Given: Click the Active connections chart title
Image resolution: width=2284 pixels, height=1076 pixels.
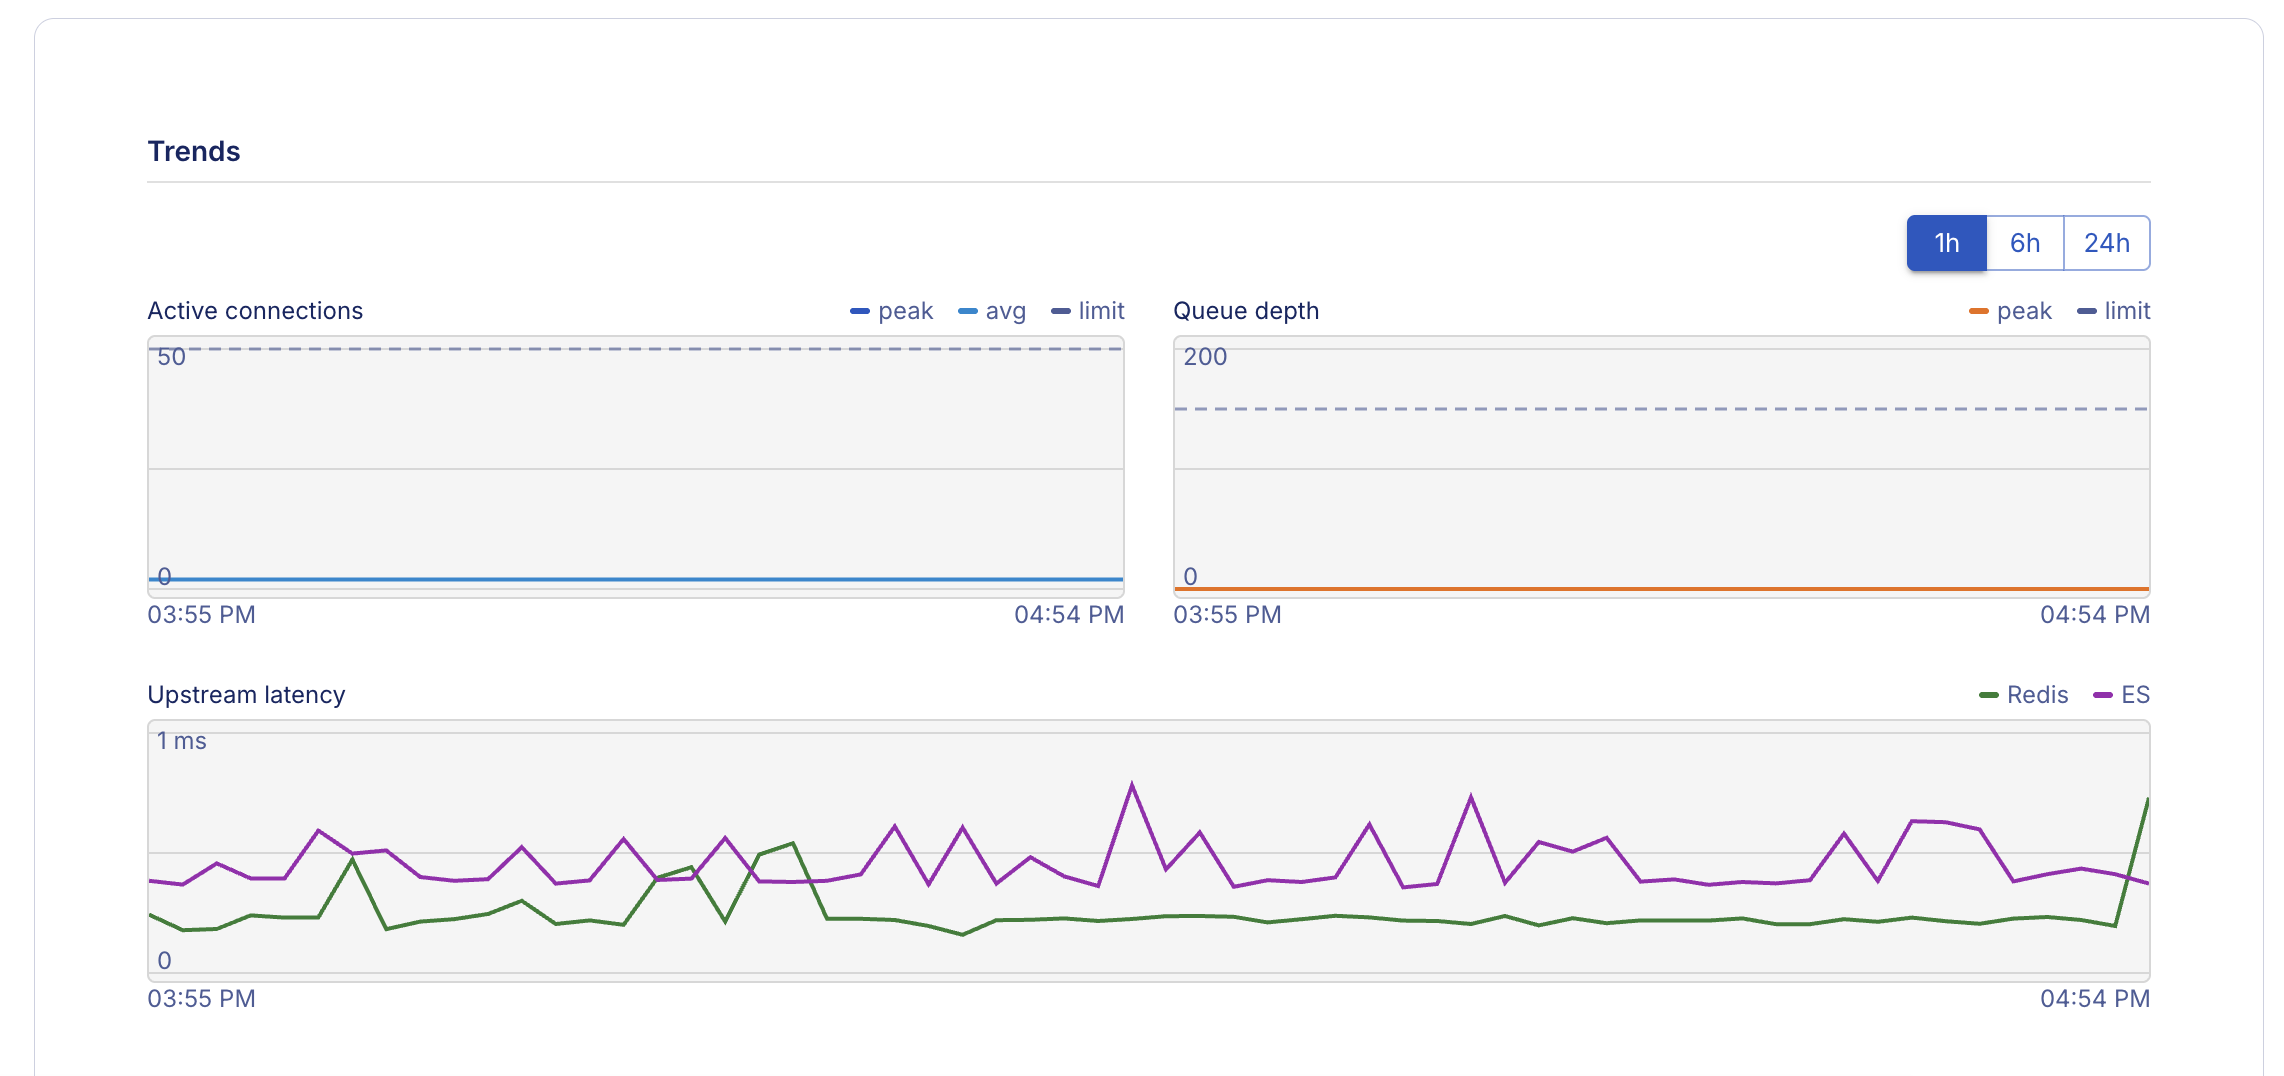Looking at the screenshot, I should [255, 311].
